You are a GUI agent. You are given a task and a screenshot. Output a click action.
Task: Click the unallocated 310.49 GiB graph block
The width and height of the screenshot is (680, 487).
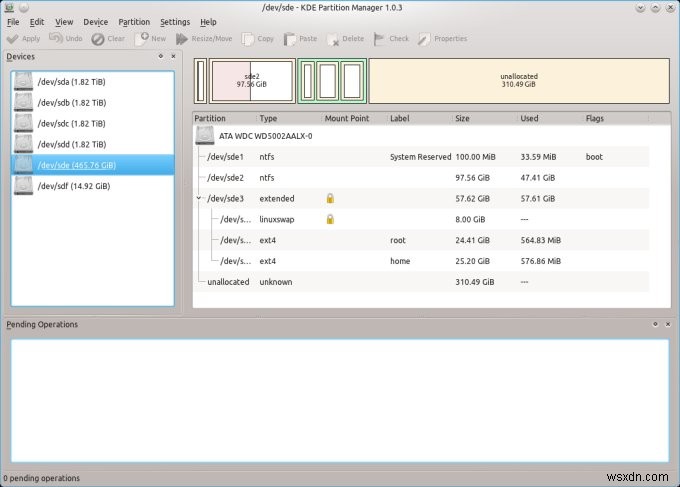[x=518, y=80]
